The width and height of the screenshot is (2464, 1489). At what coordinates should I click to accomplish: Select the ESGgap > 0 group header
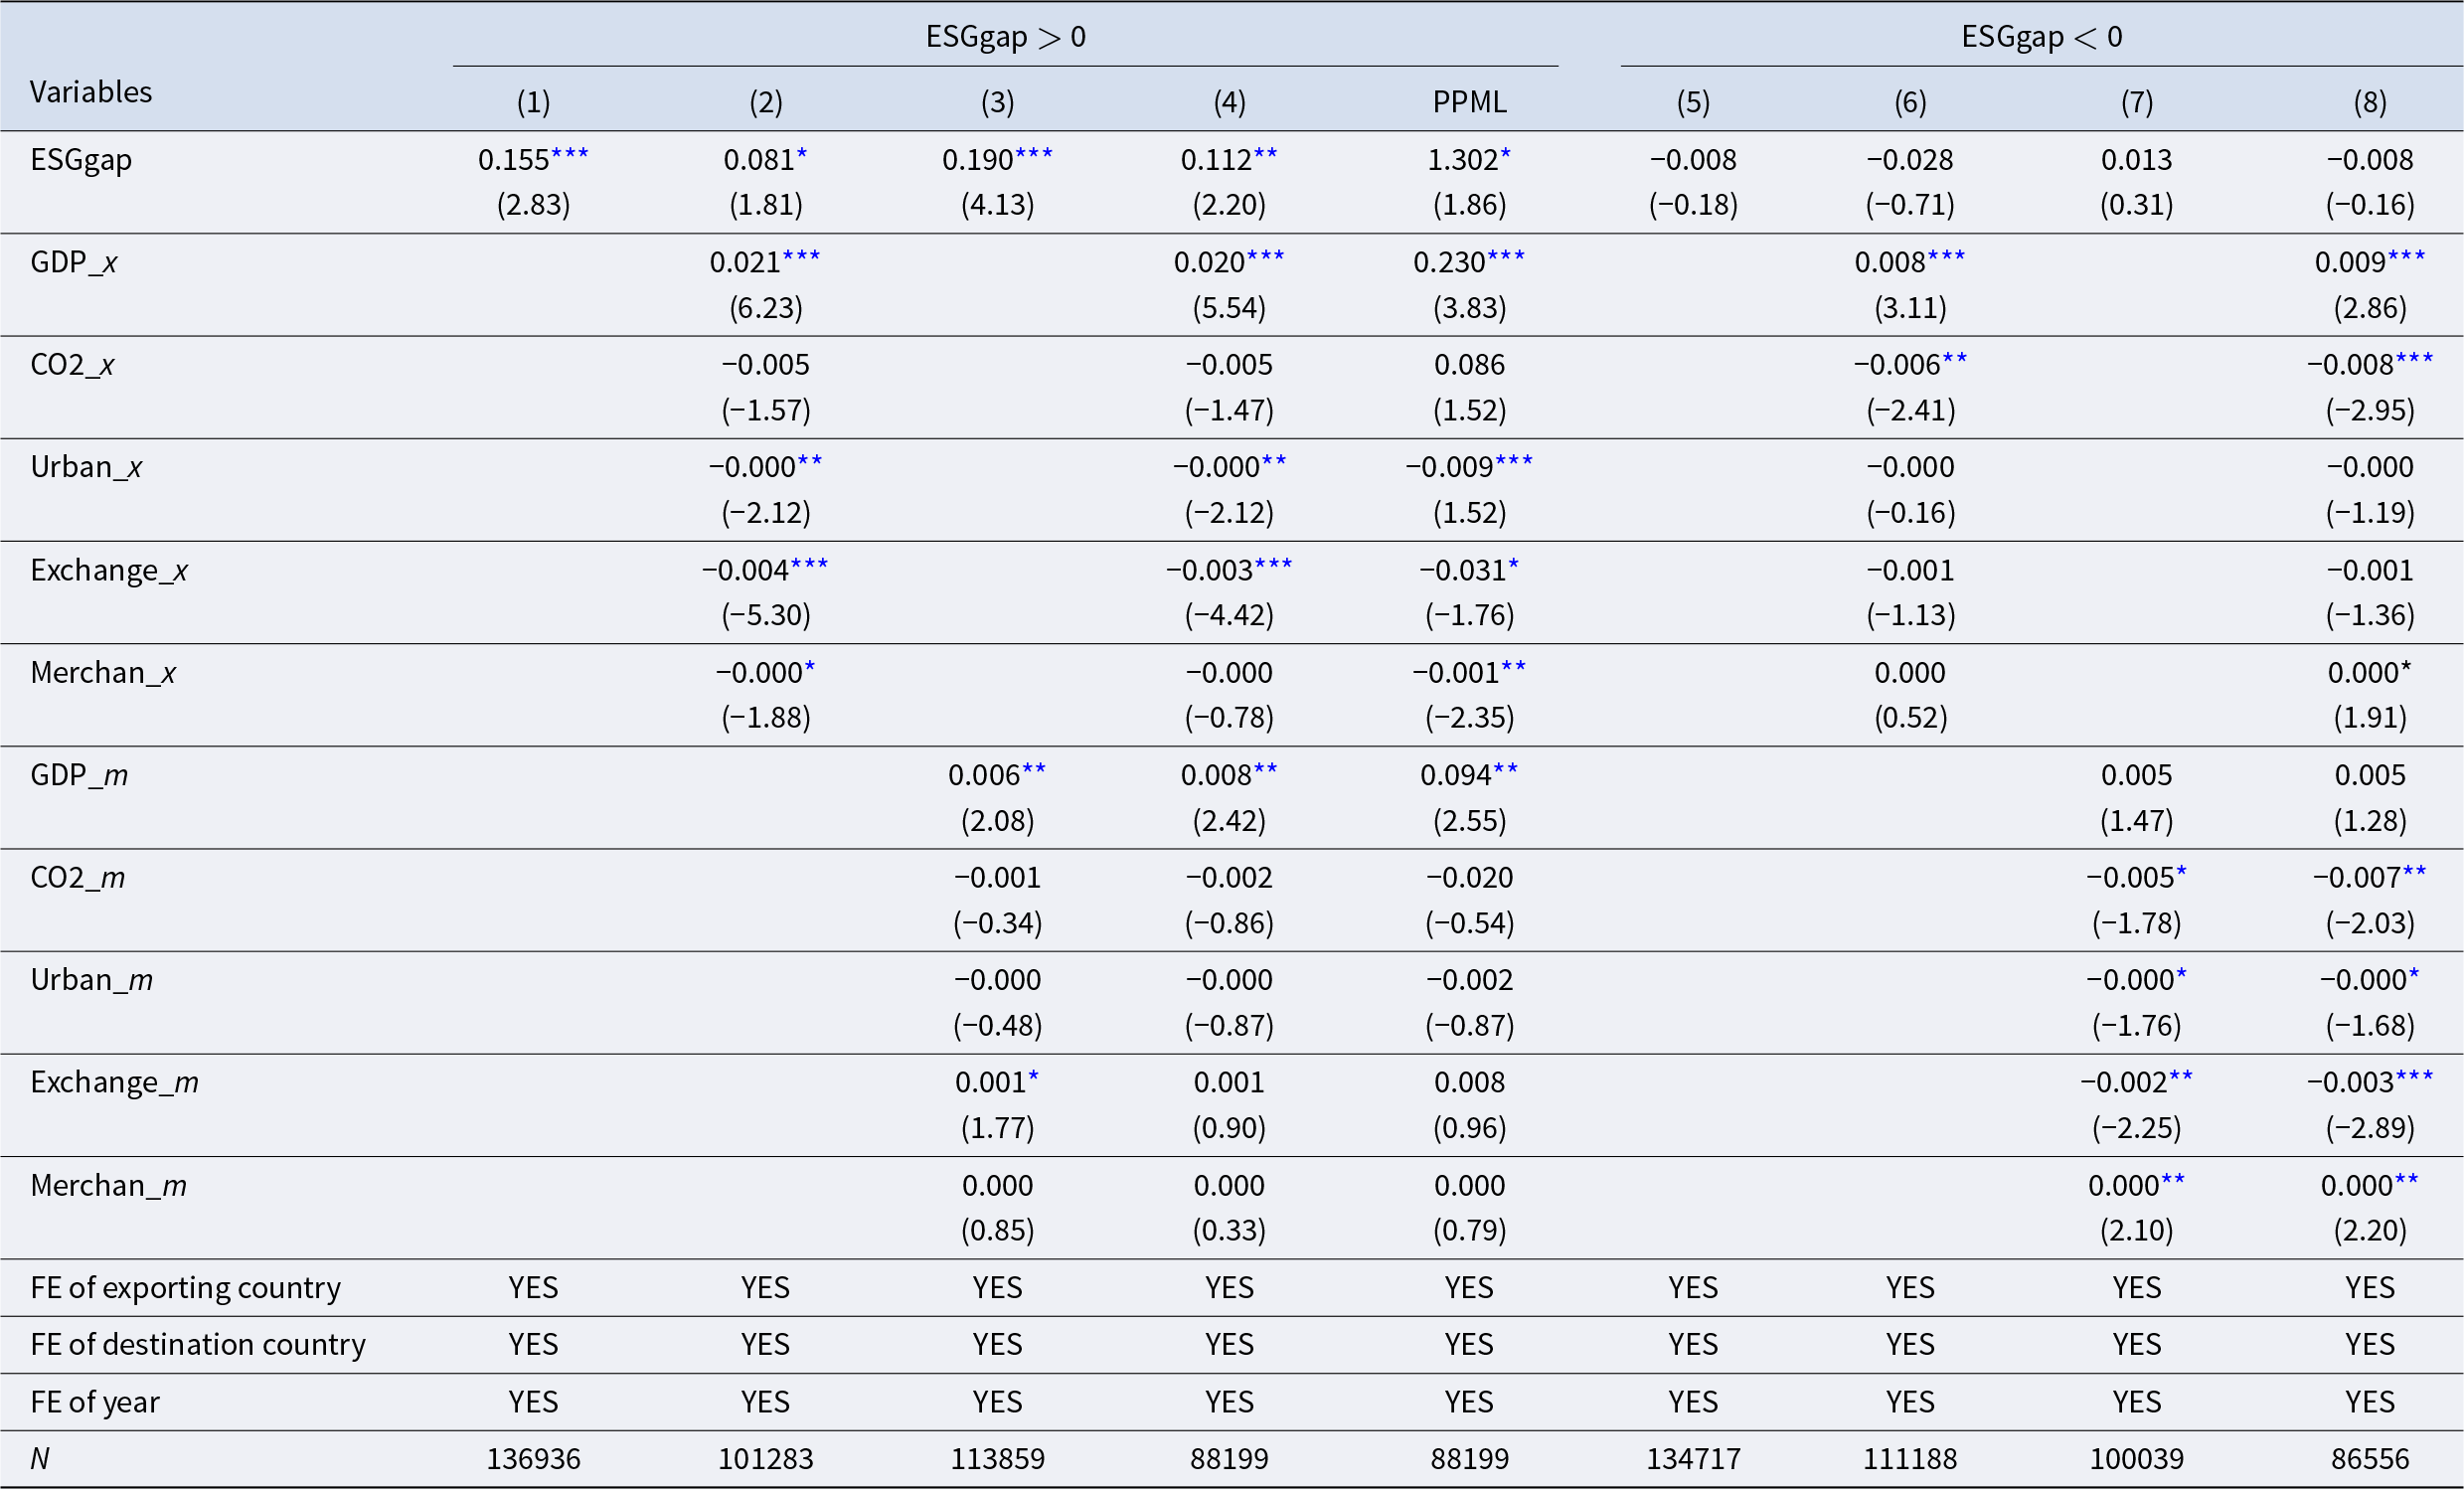1005,37
